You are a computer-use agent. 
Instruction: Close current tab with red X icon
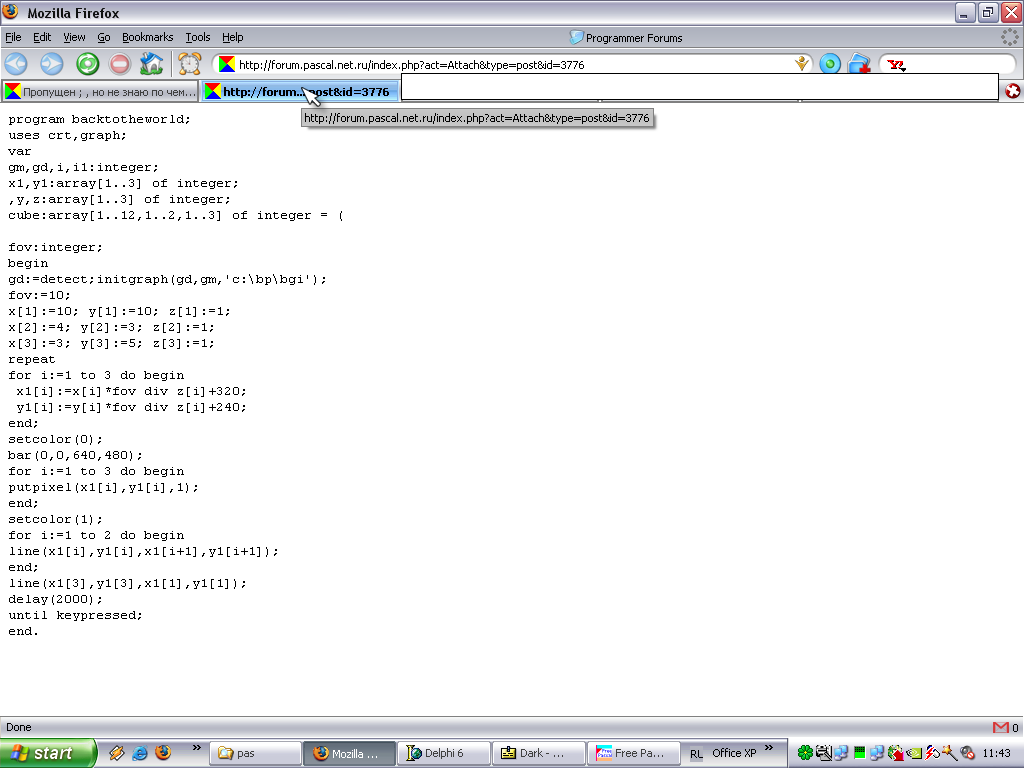1012,91
